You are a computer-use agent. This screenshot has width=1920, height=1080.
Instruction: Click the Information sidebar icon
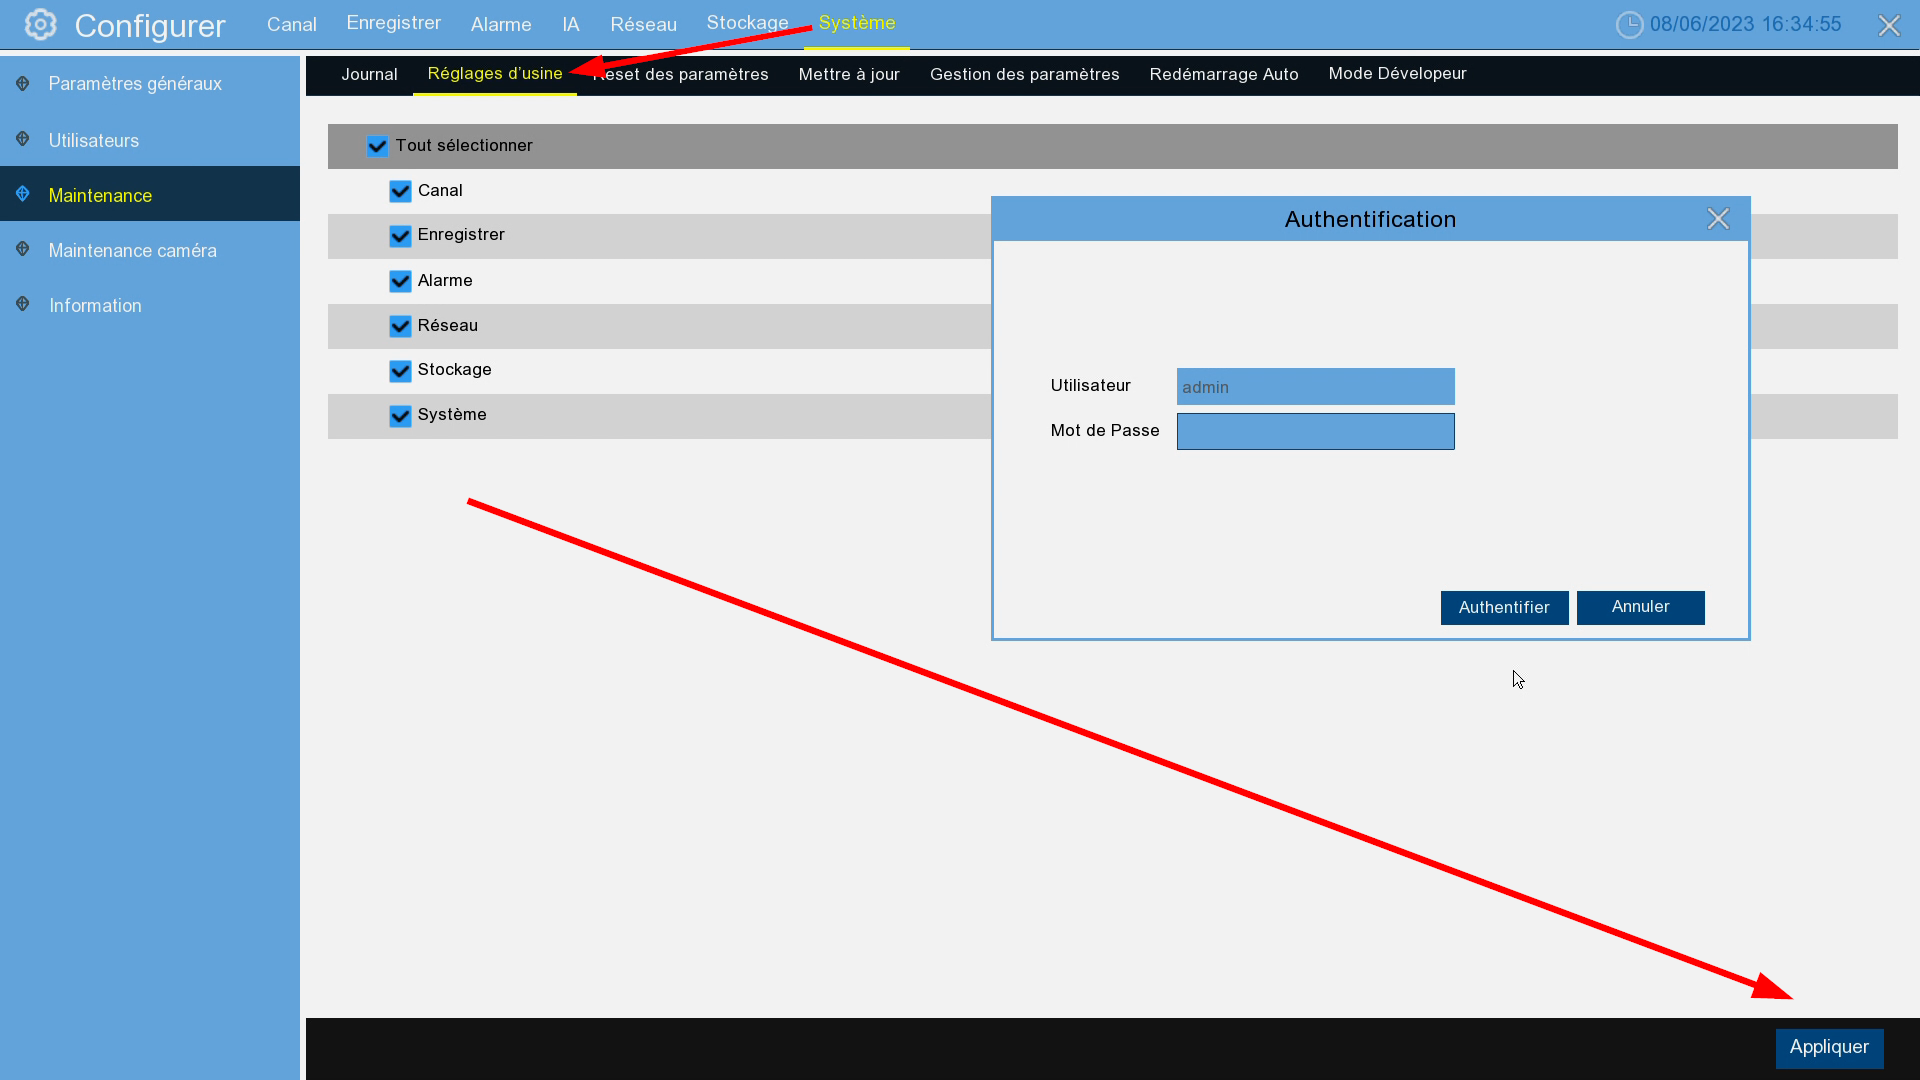pos(23,305)
